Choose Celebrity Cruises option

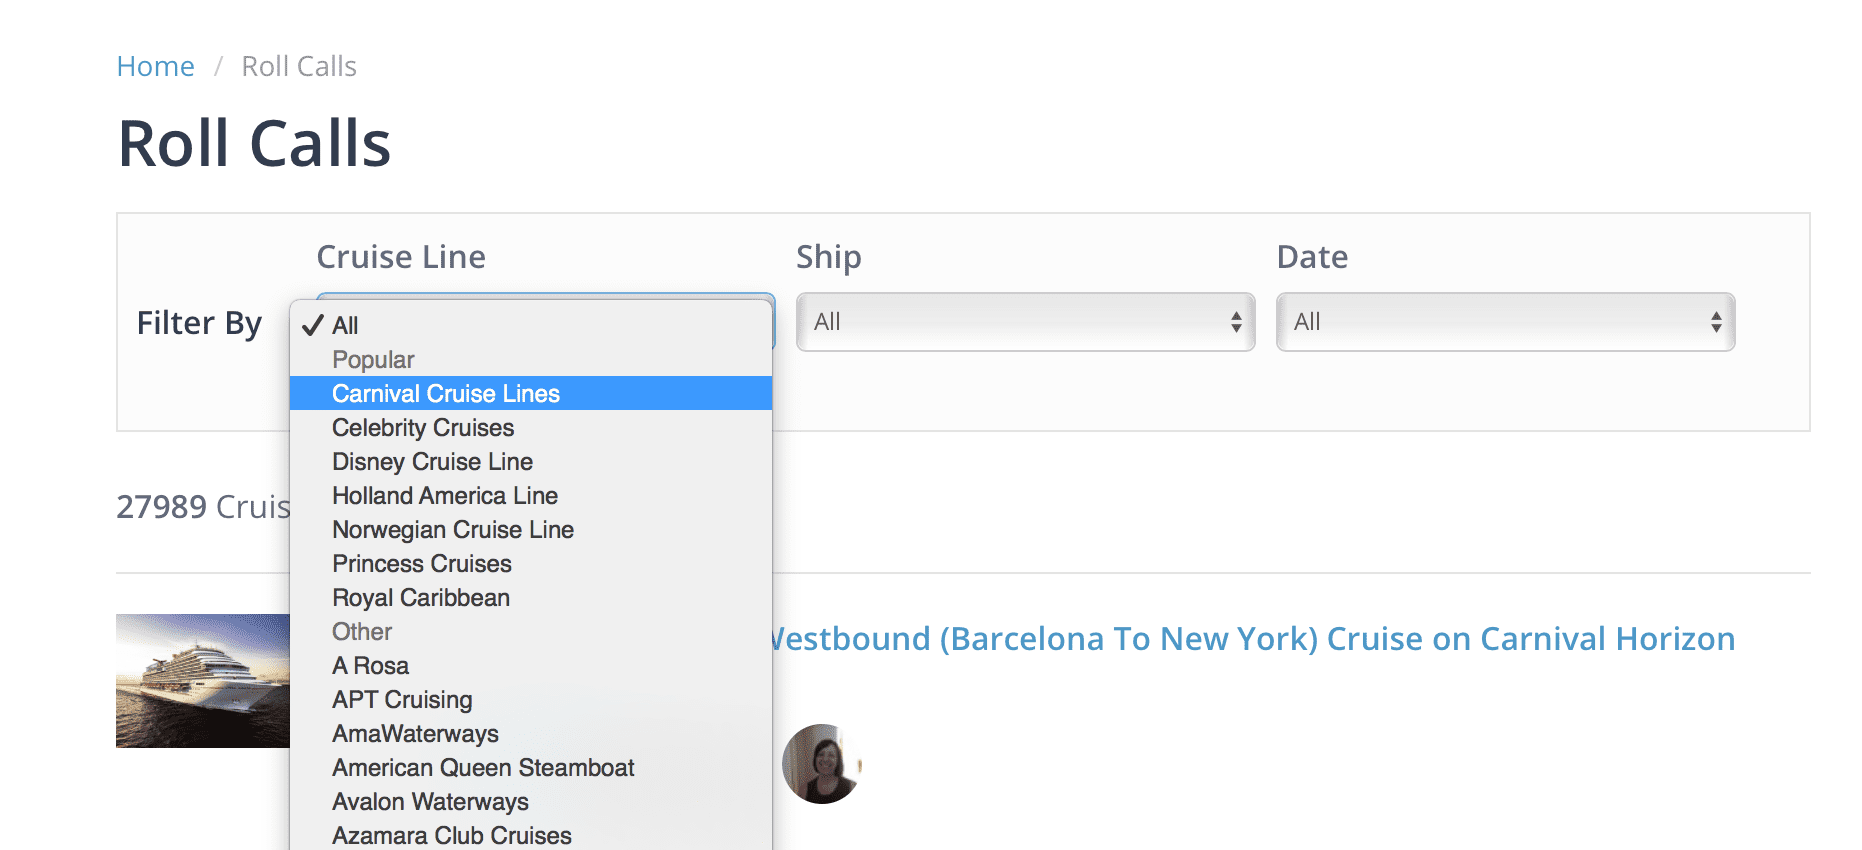click(530, 427)
